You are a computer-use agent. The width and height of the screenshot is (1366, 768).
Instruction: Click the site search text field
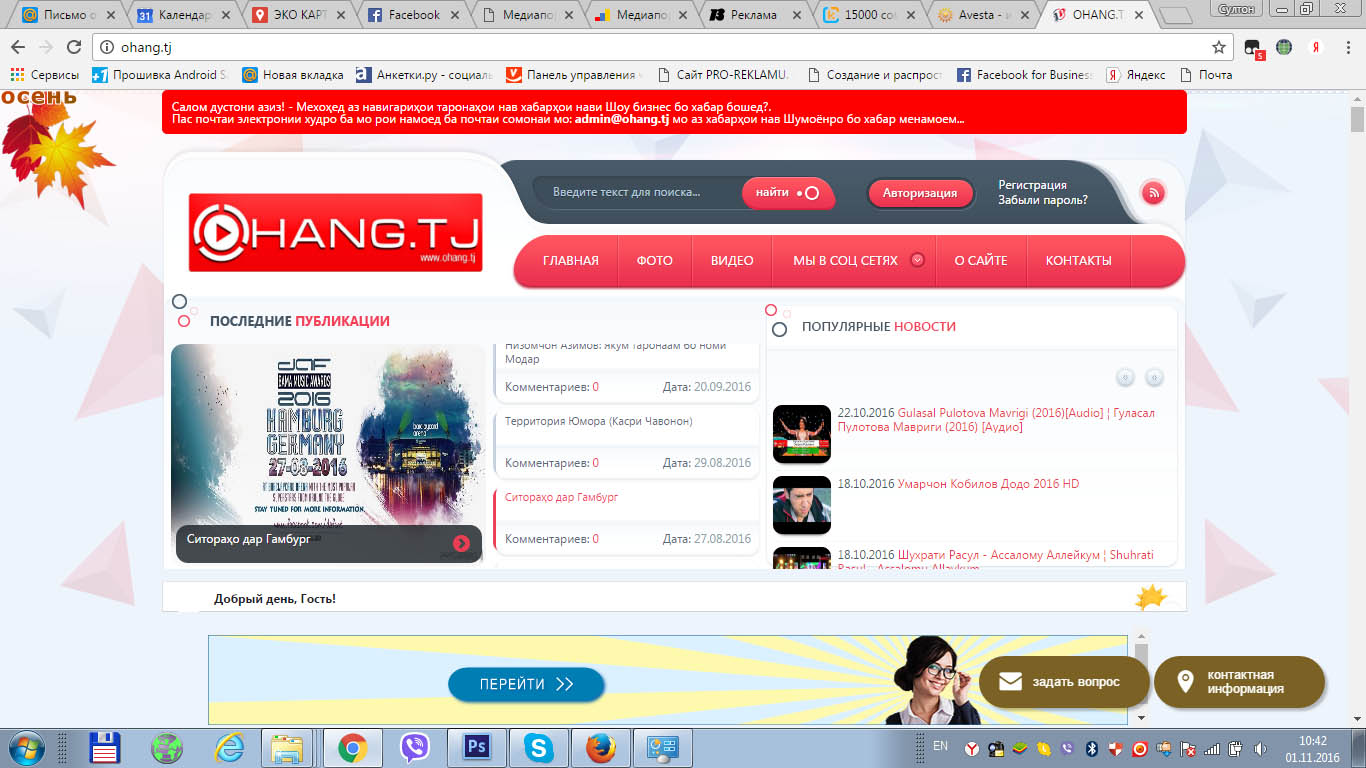coord(635,193)
